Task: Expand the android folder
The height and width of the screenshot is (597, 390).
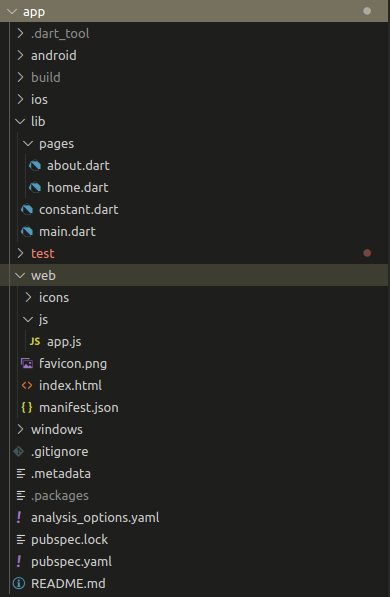Action: (195, 56)
